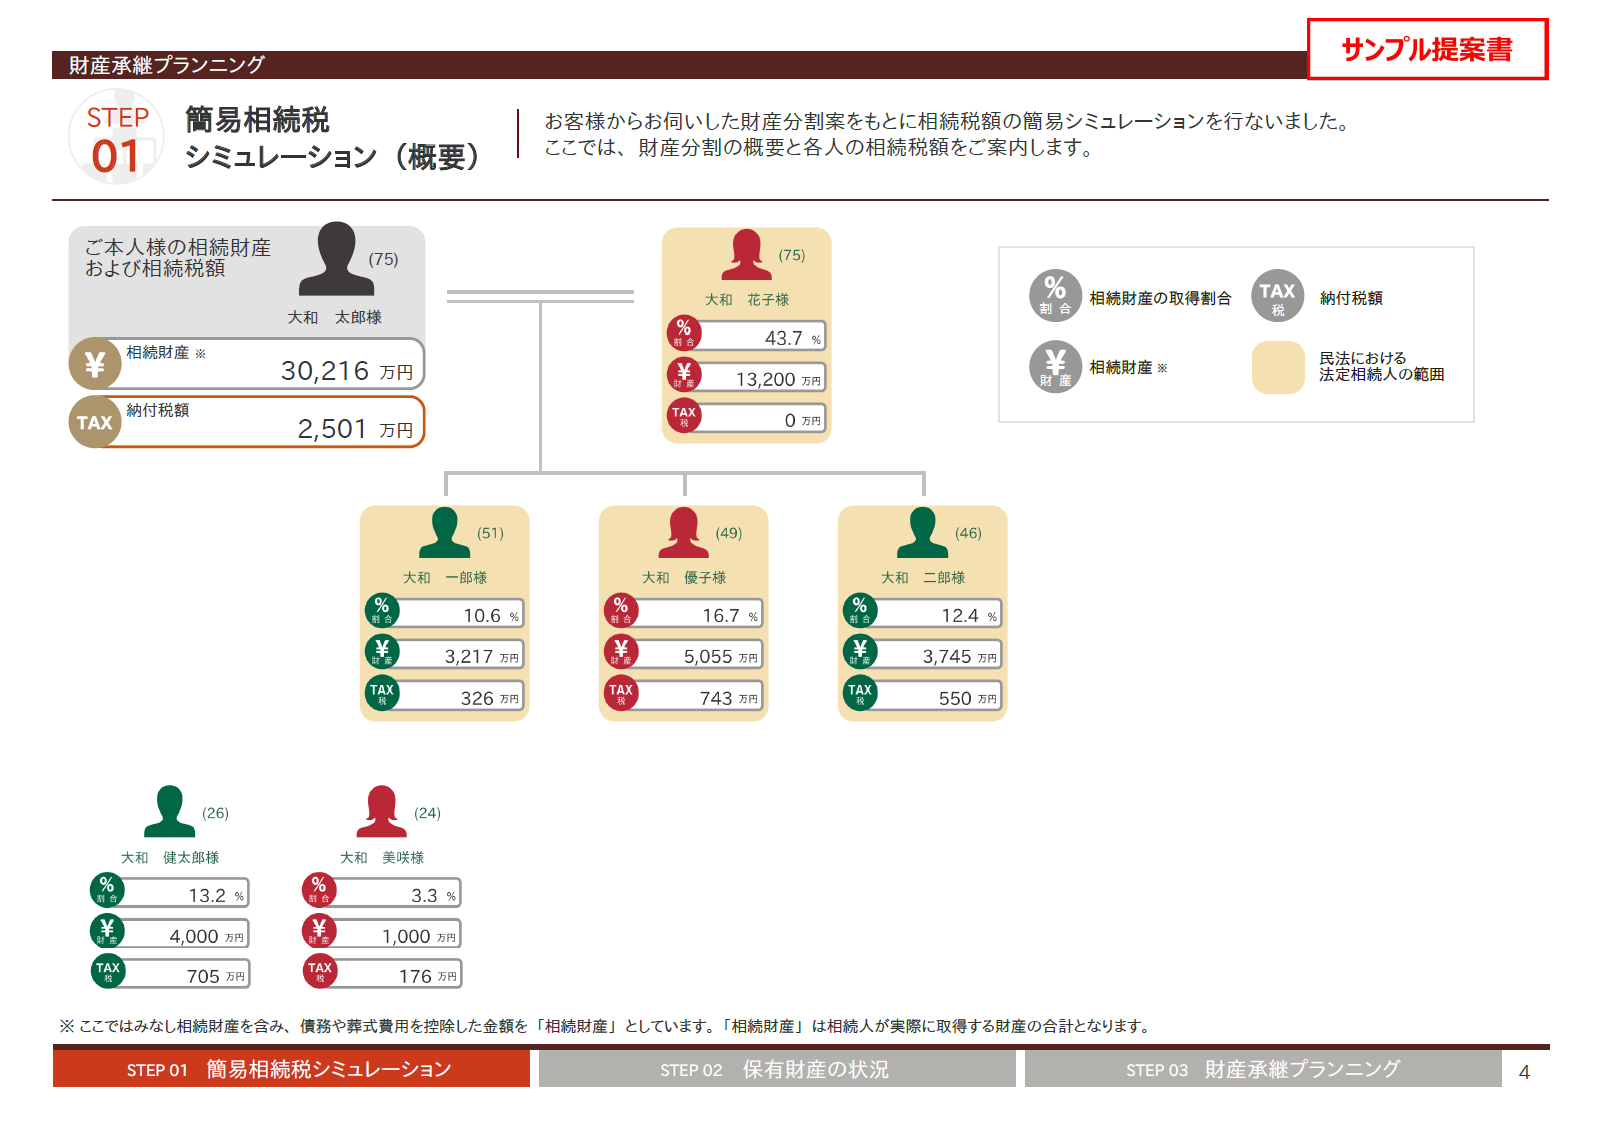1600x1140 pixels.
Task: Click the percent icon next to 43.7 %
Action: 684,333
